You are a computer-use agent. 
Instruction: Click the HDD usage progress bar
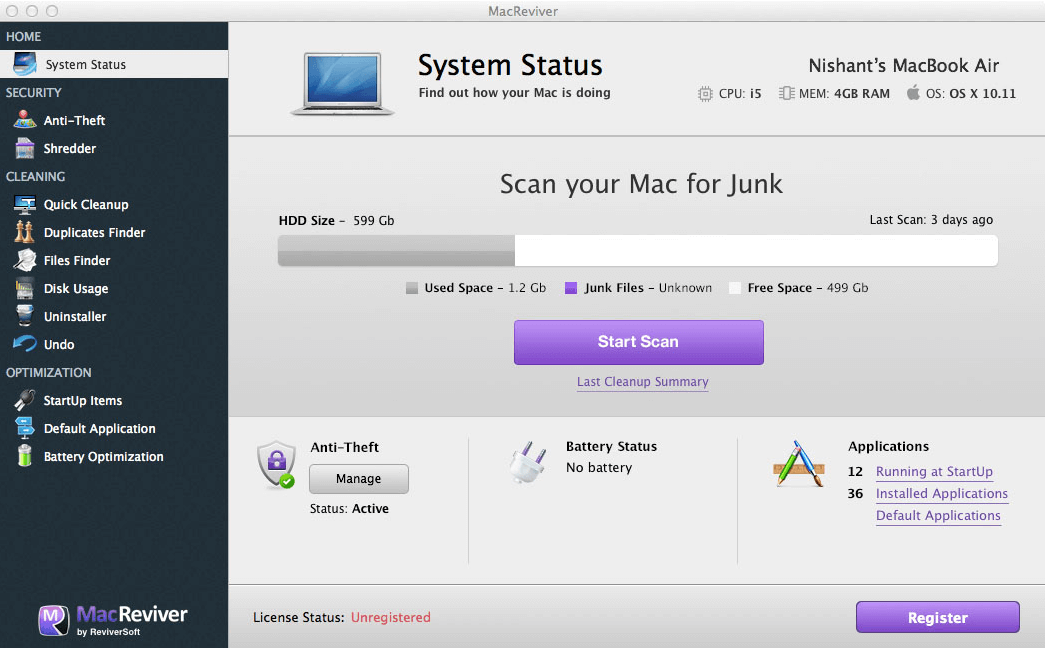[x=638, y=251]
